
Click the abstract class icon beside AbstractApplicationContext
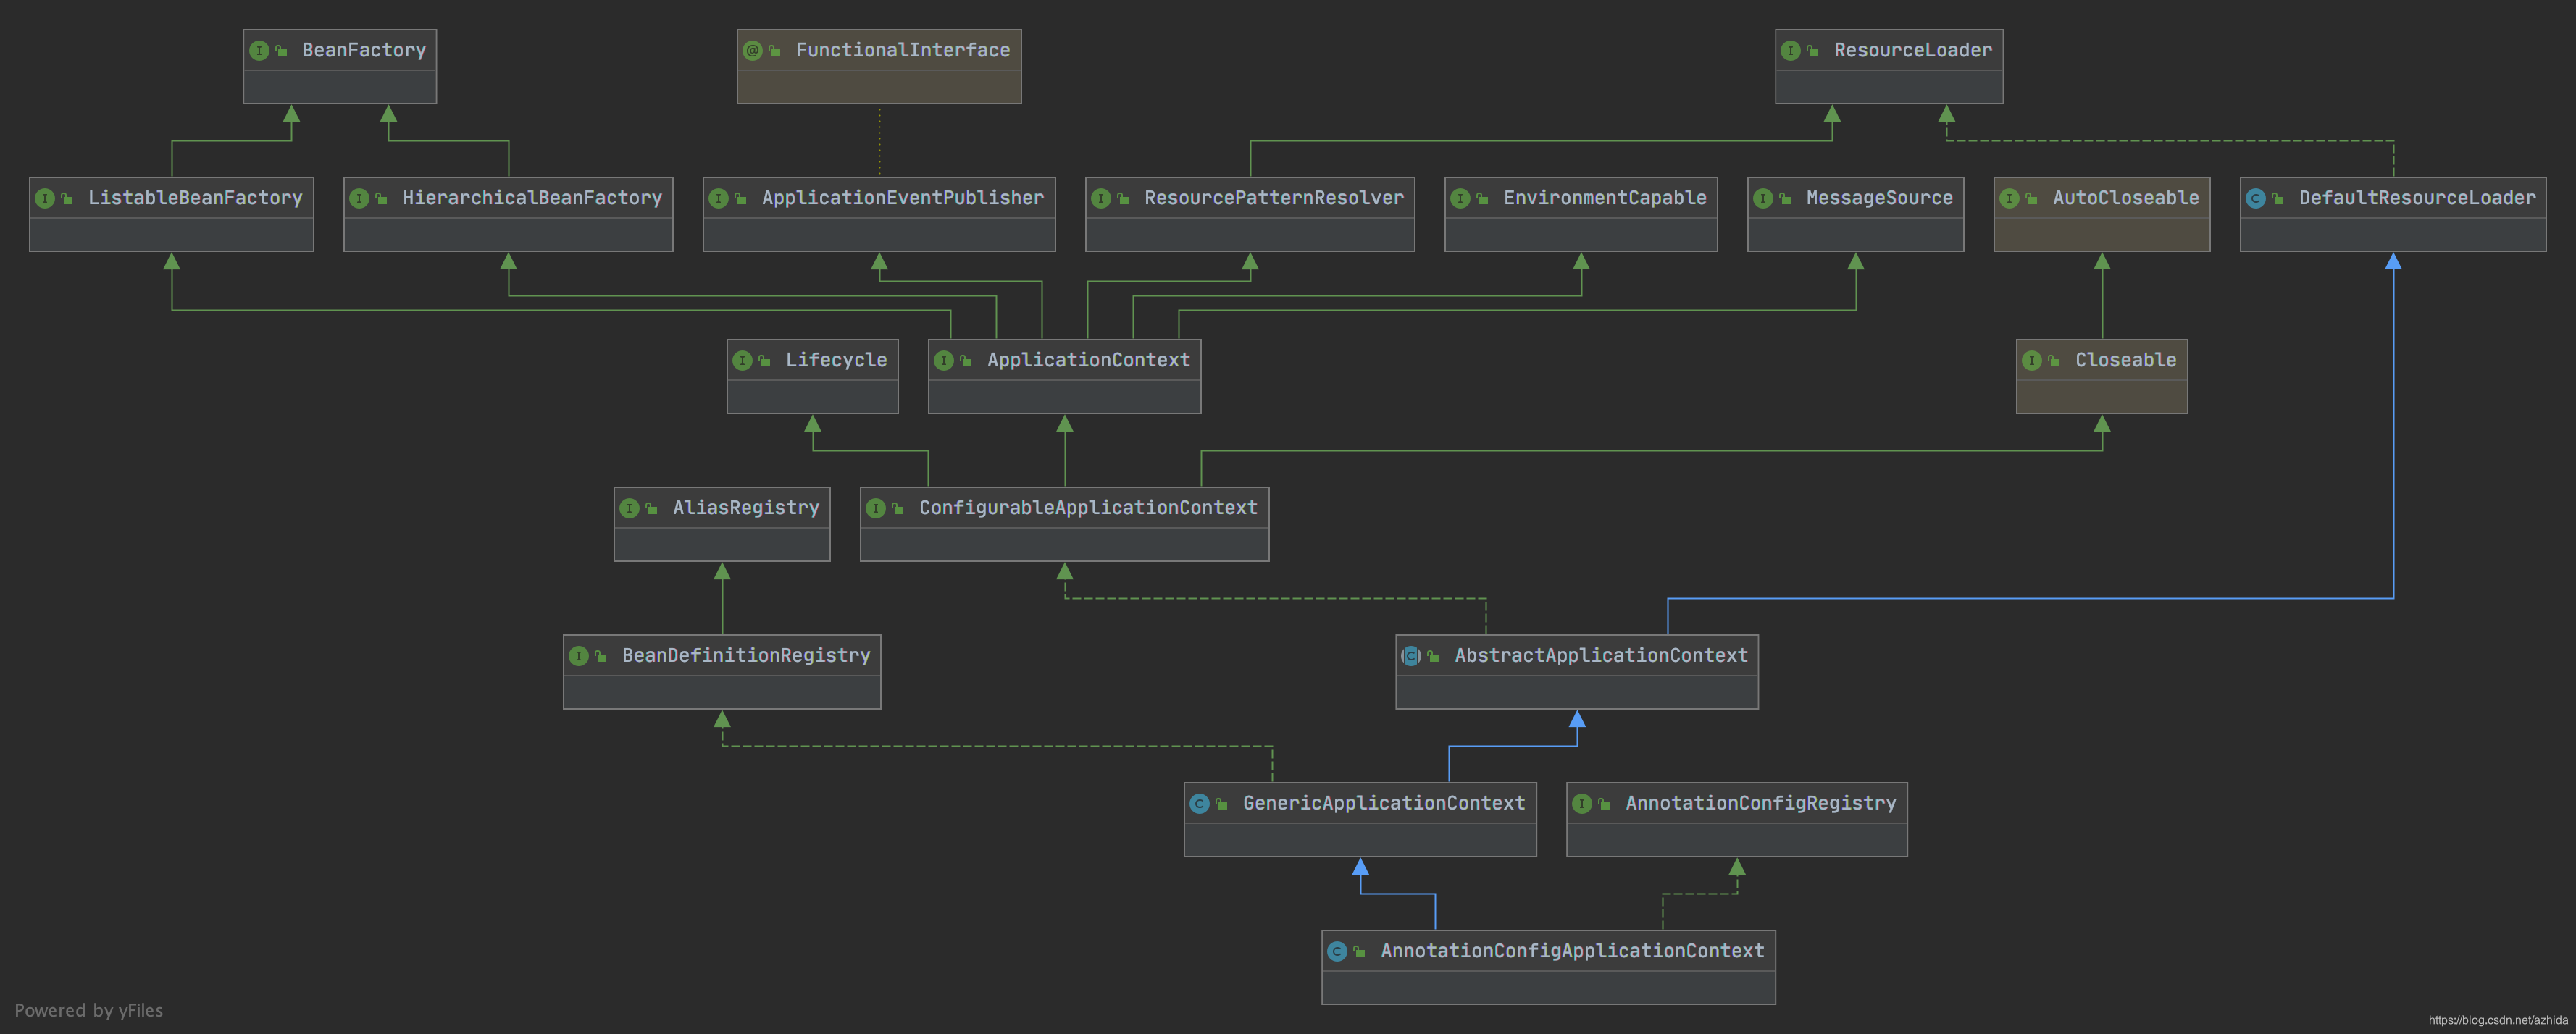click(x=1411, y=656)
